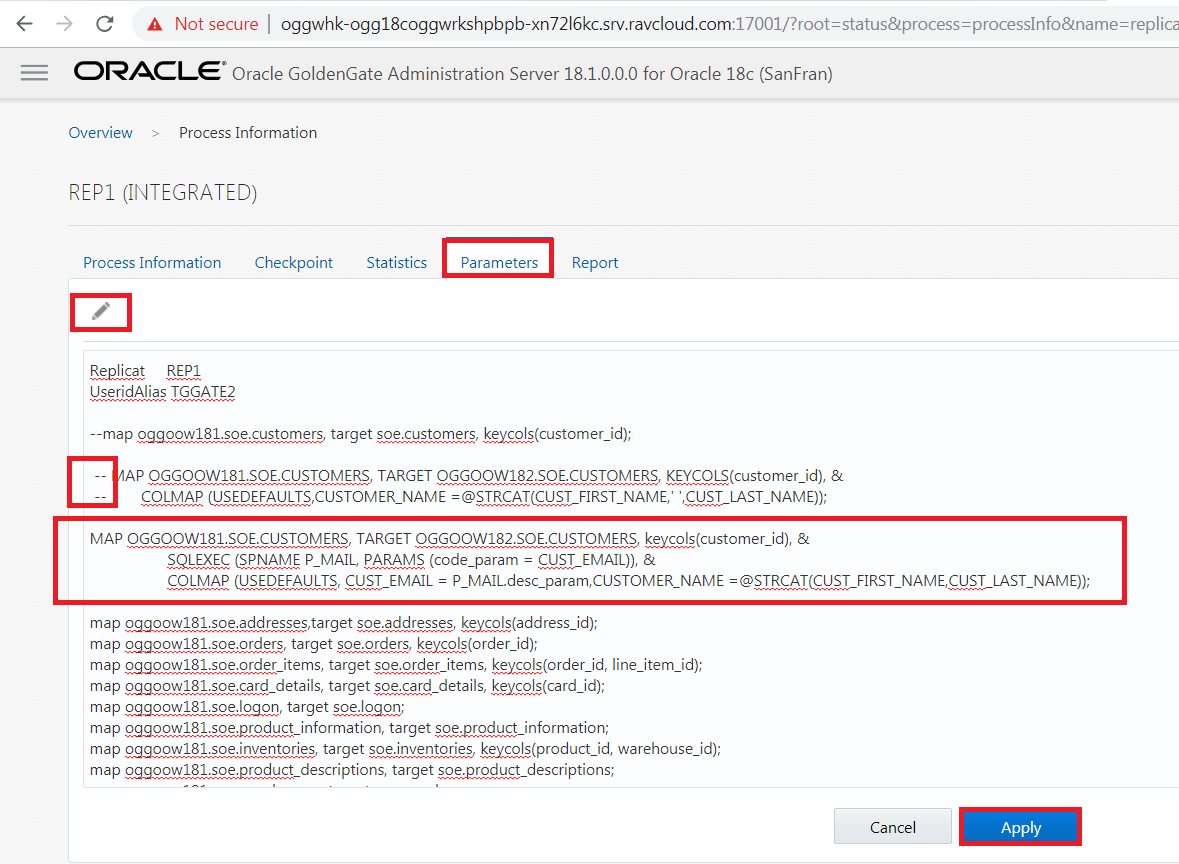The height and width of the screenshot is (864, 1179).
Task: Click the 'map oggoow181.soe.order_items' line
Action: click(x=396, y=665)
